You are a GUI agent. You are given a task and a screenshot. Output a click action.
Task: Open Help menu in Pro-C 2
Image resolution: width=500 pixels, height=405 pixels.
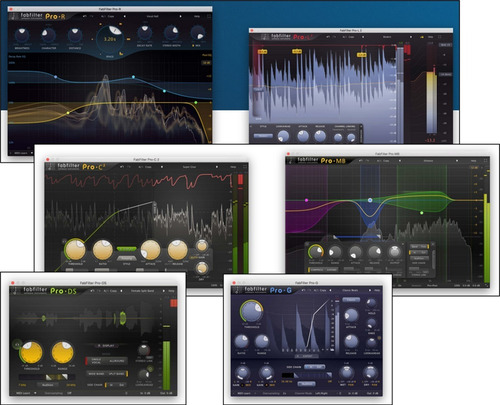[233, 167]
